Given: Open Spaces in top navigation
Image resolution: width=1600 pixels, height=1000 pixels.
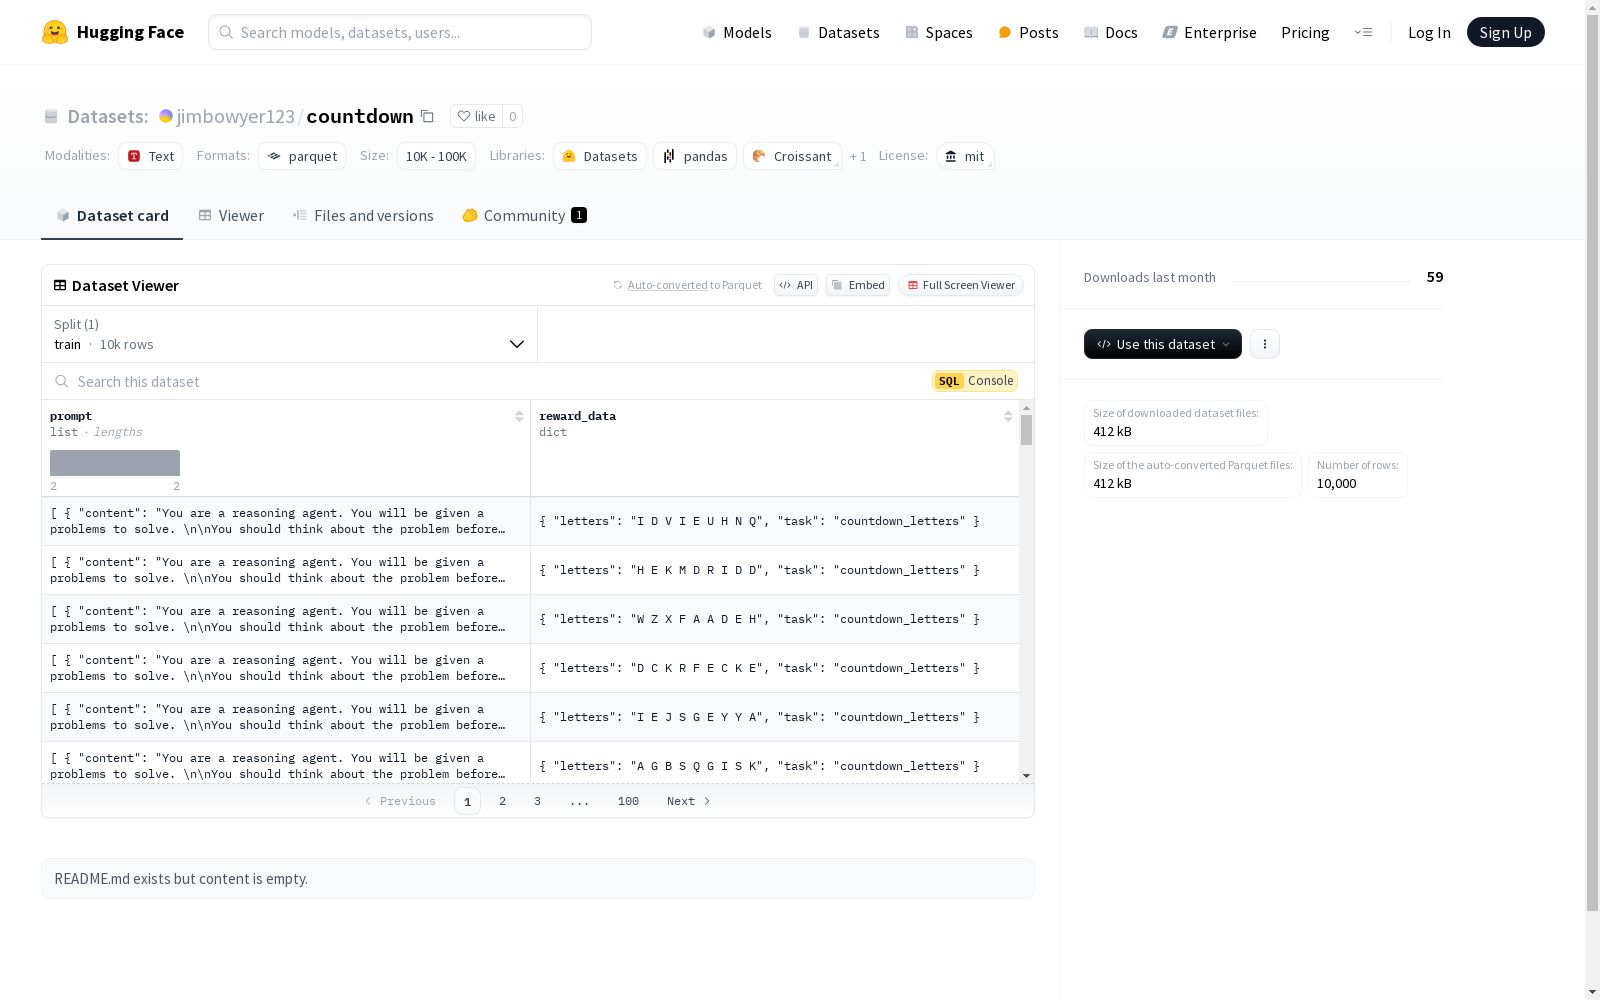Looking at the screenshot, I should pos(939,32).
